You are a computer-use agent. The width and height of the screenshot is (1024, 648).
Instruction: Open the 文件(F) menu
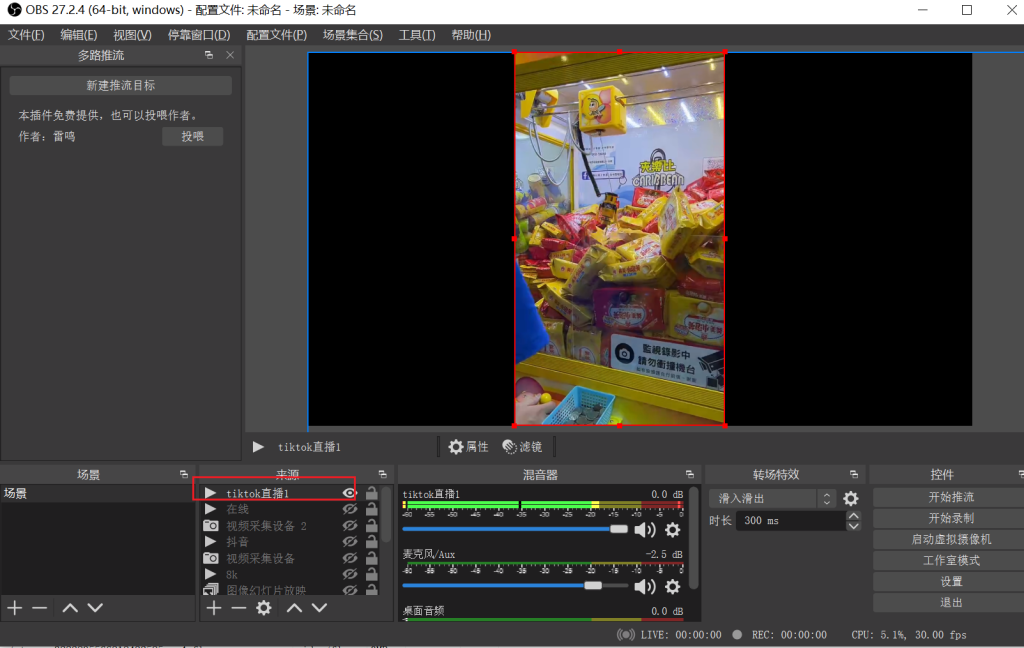[26, 35]
